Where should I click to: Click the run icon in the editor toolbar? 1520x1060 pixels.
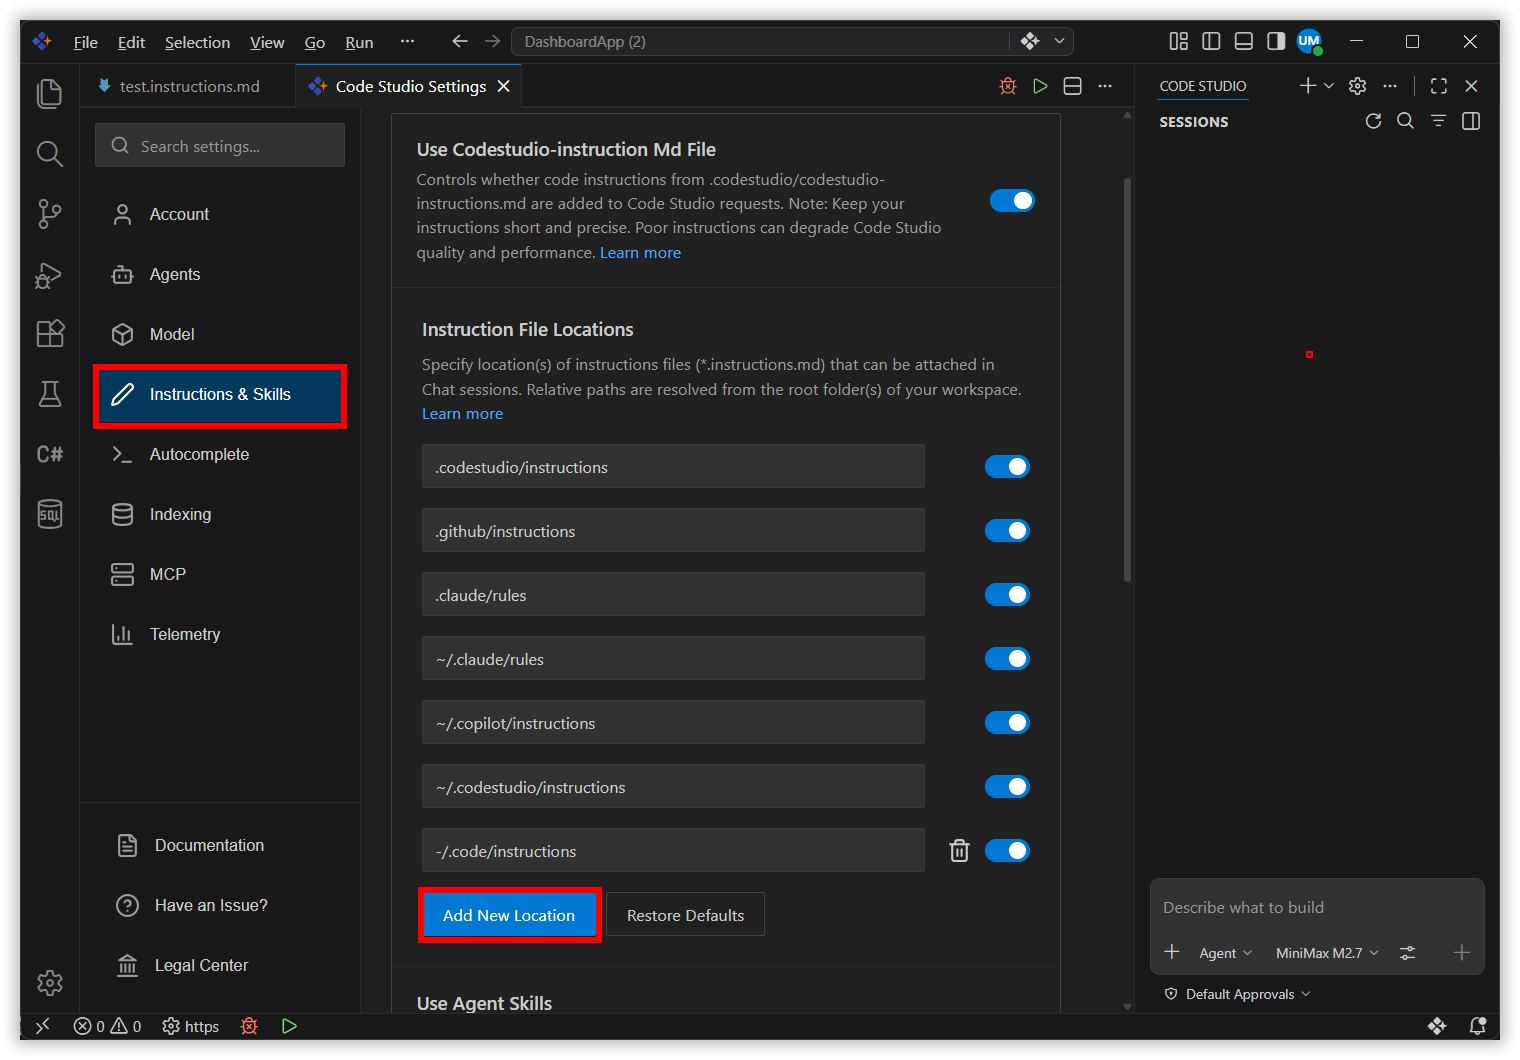pos(1040,86)
